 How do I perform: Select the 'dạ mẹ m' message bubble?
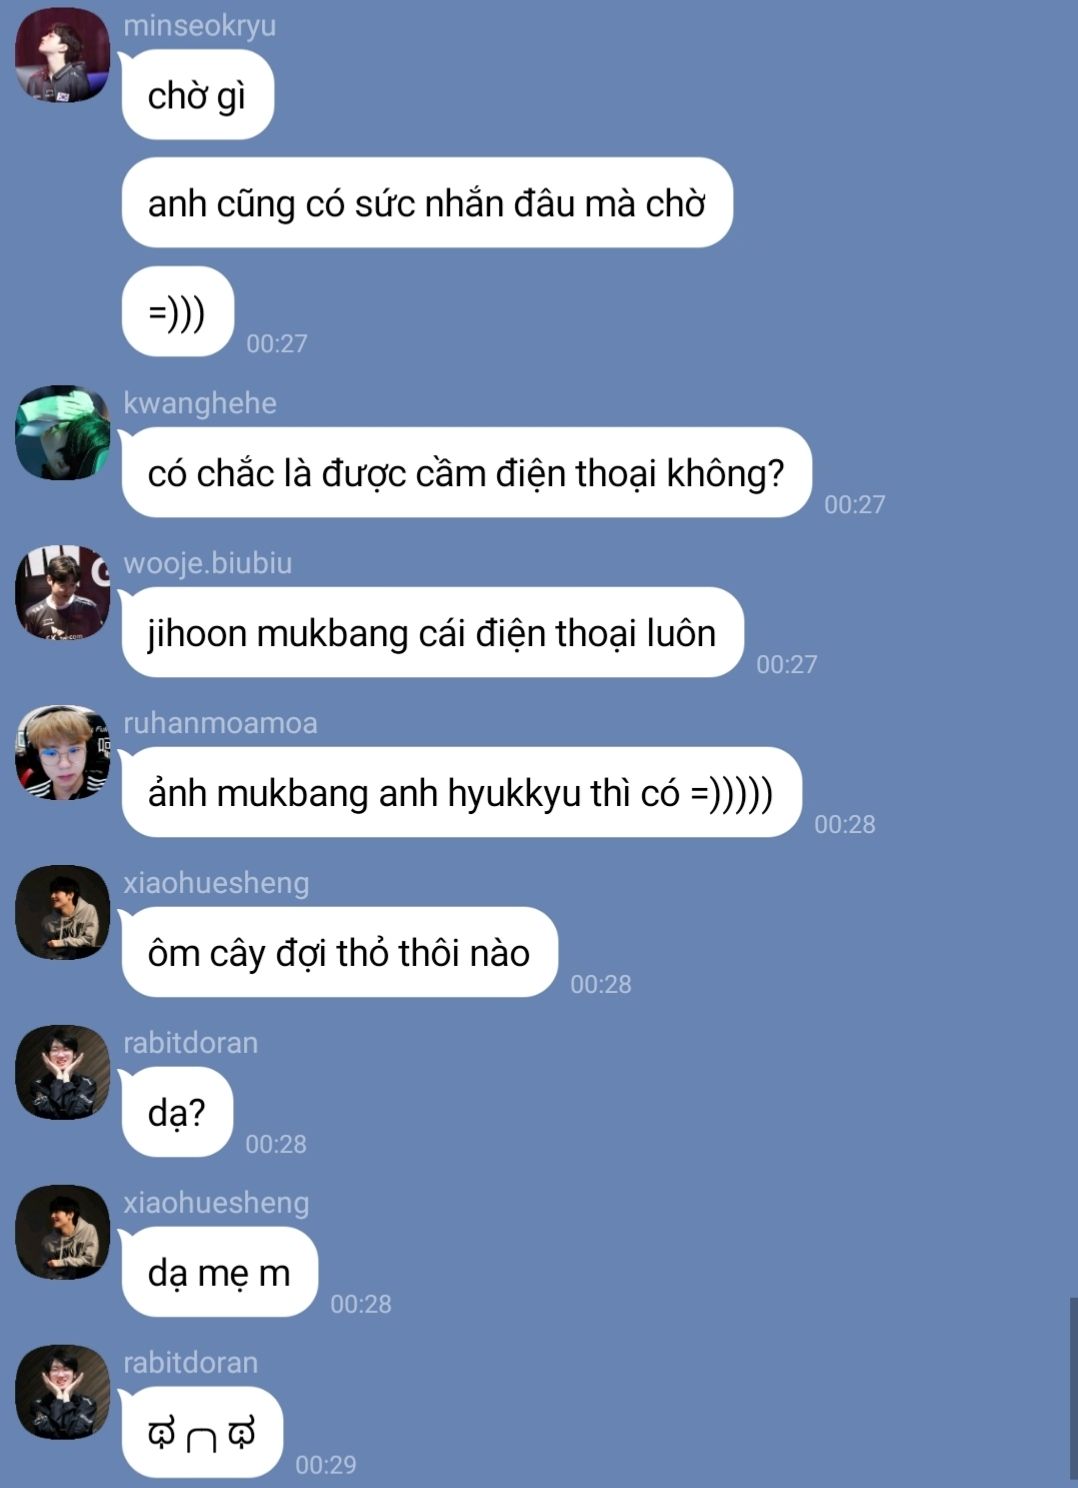[219, 1273]
